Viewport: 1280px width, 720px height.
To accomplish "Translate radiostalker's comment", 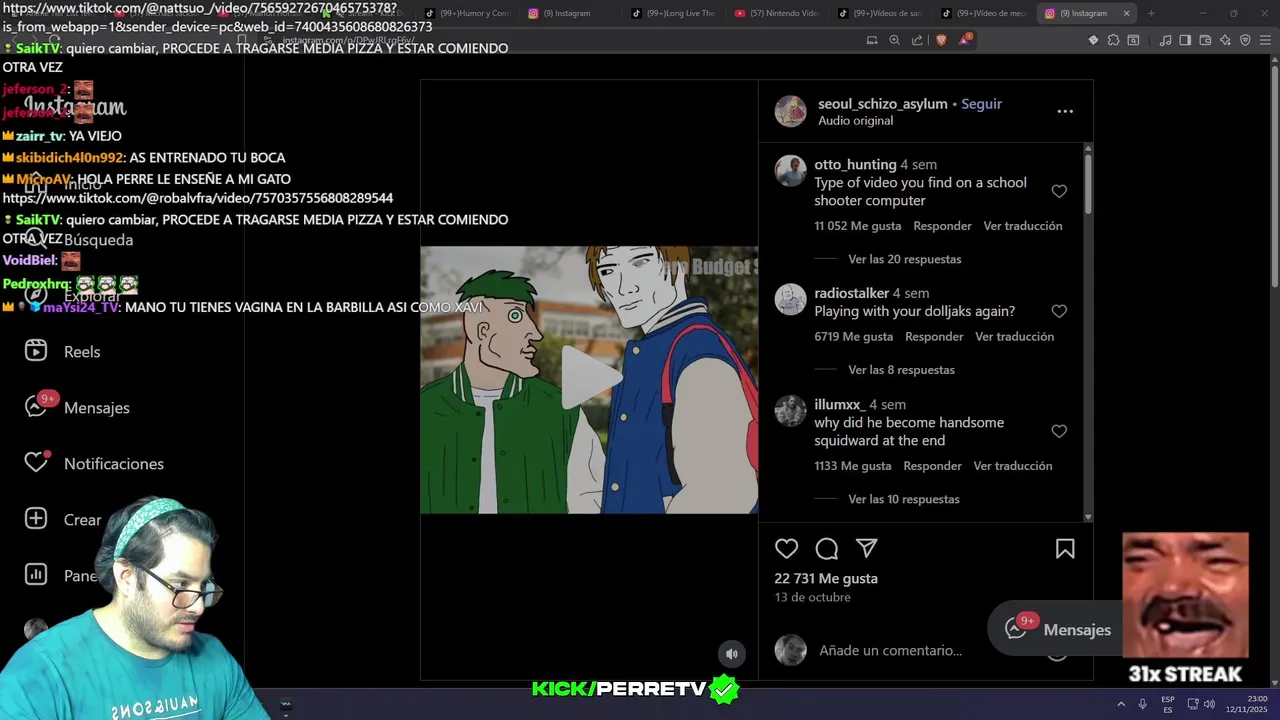I will (x=1014, y=337).
